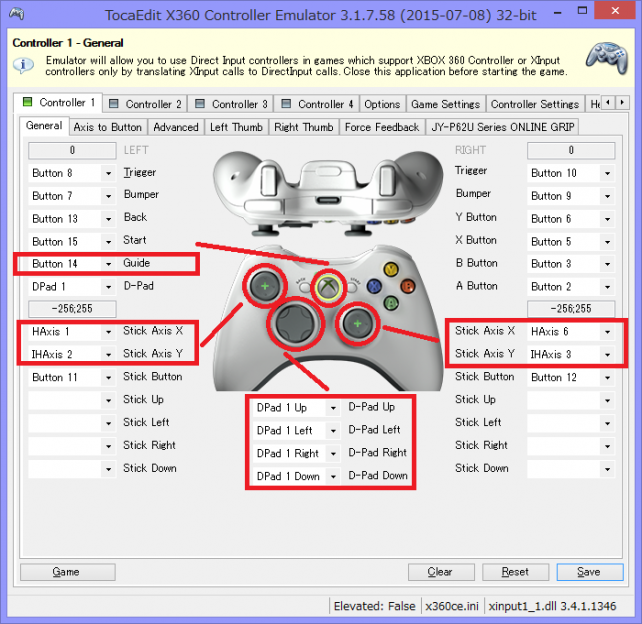Screen dimensions: 642x624
Task: Click the Xbox Guide button on controller image
Action: pyautogui.click(x=327, y=286)
